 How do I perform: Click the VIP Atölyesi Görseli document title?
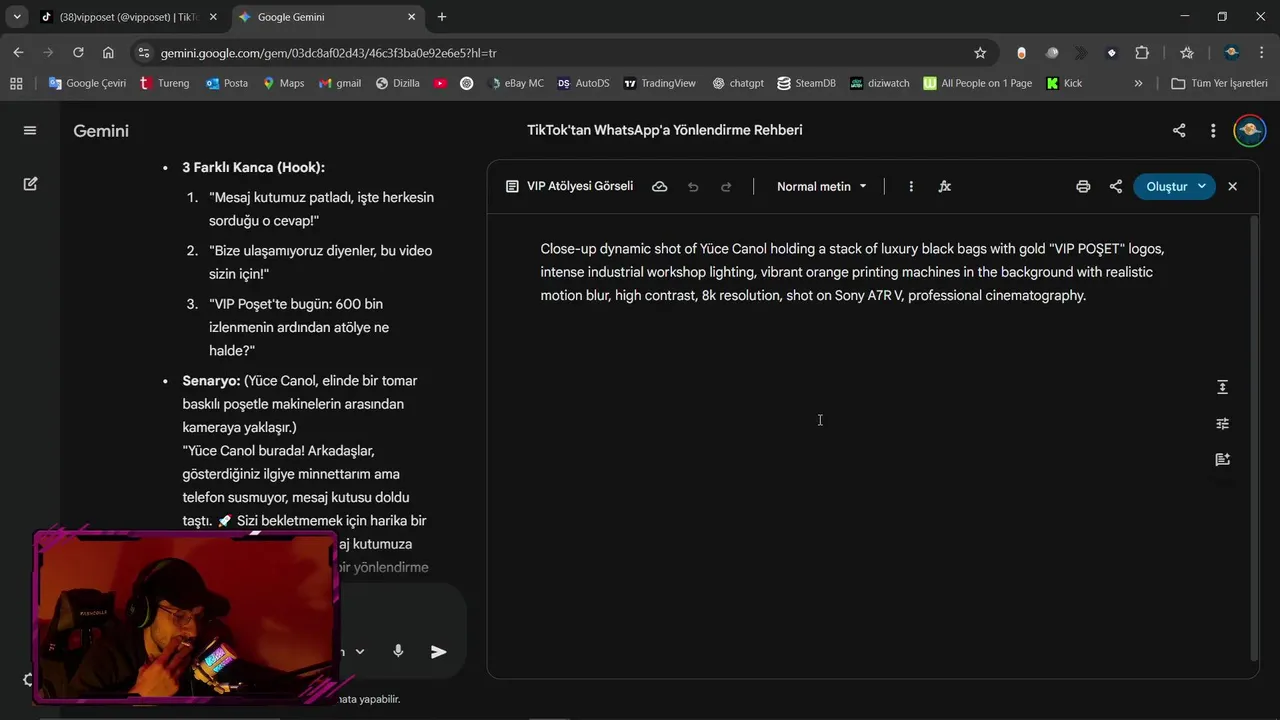580,186
